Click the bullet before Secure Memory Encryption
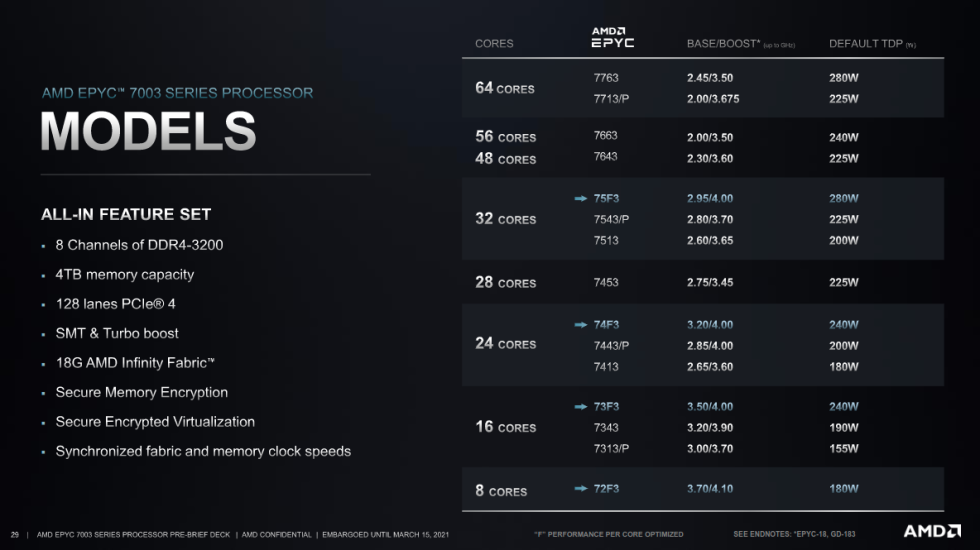This screenshot has height=550, width=980. tap(43, 394)
